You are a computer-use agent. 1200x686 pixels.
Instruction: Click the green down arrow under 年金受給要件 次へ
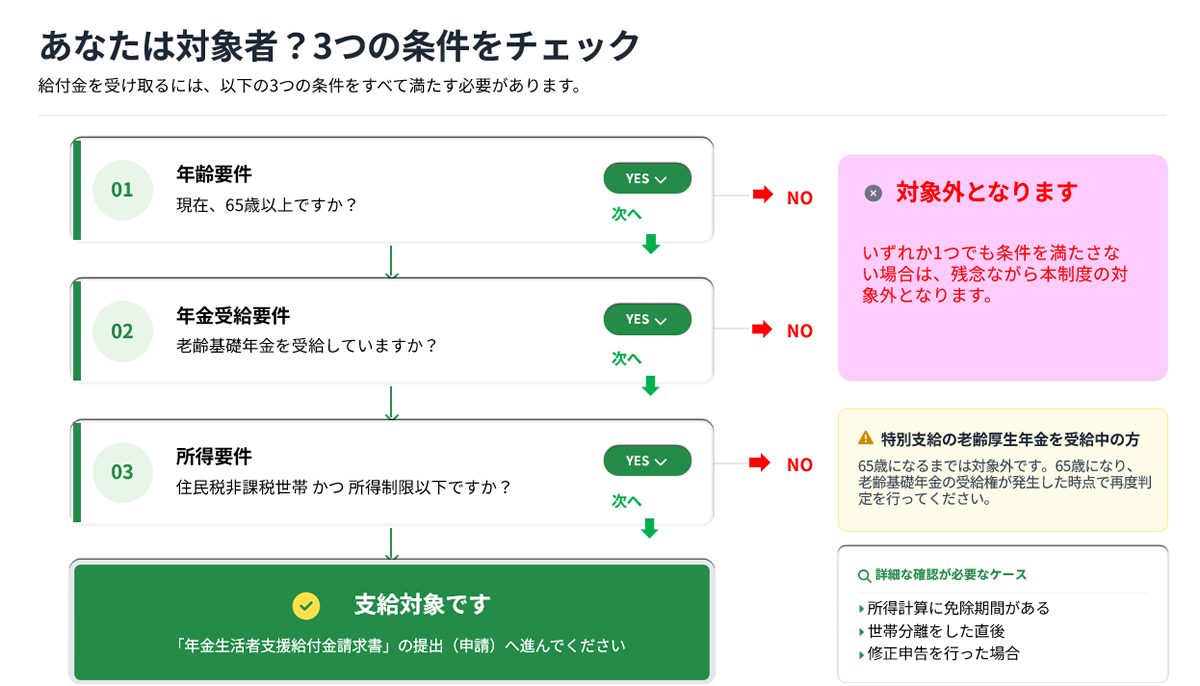point(650,385)
